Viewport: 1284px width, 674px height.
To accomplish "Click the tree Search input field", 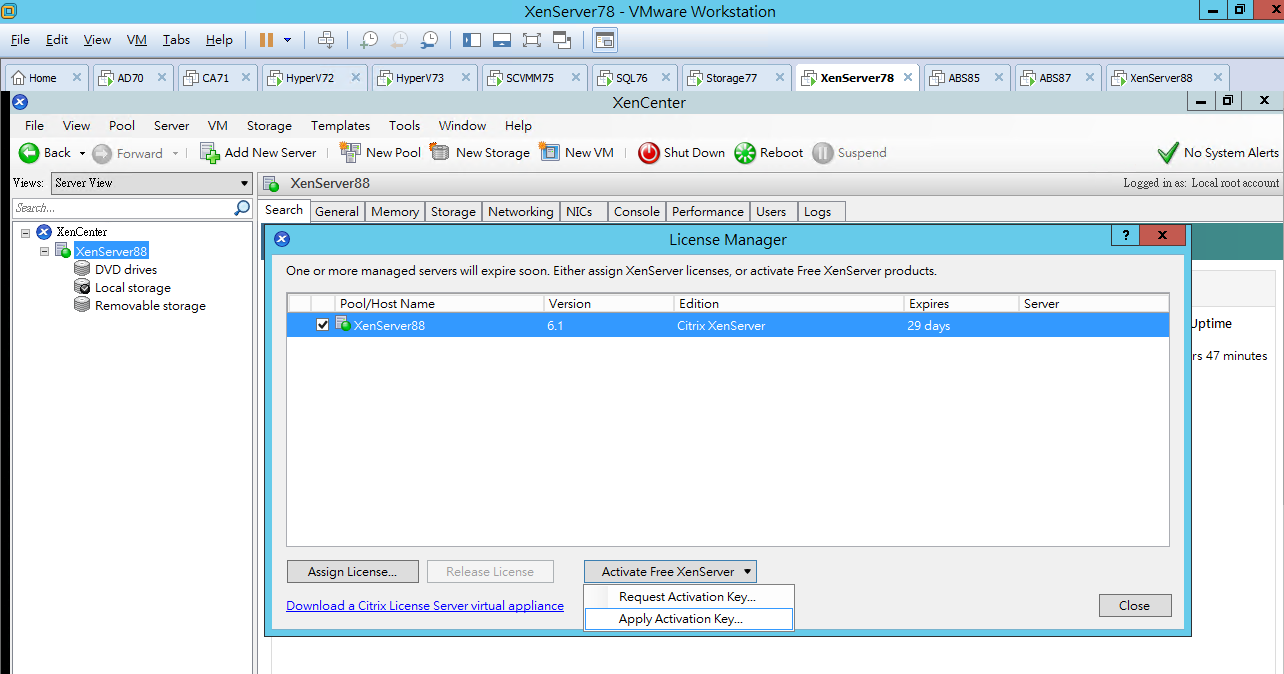I will click(x=123, y=208).
